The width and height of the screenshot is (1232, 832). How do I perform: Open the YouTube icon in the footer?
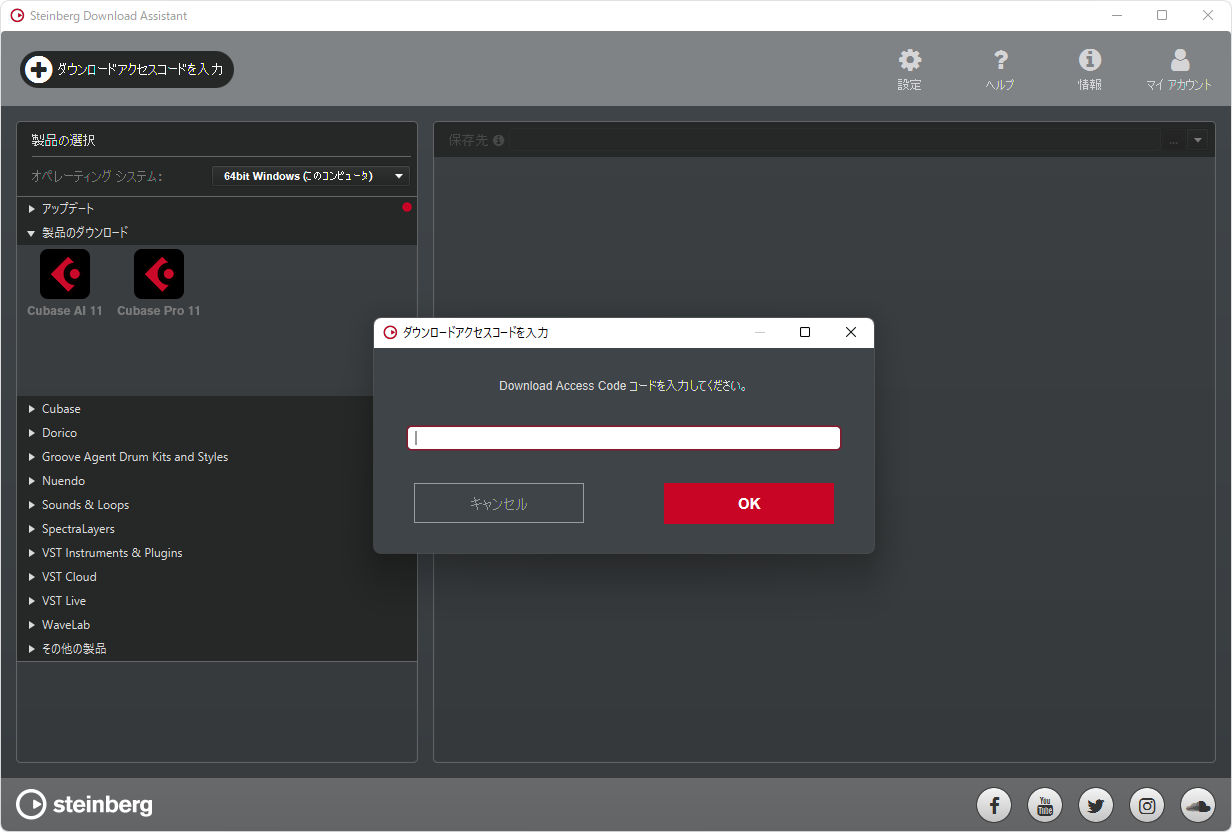[x=1045, y=805]
